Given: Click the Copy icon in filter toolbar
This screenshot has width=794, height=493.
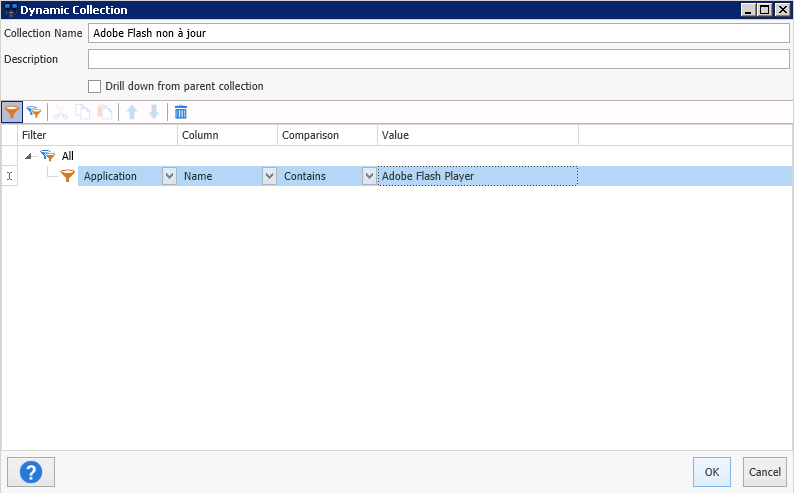Looking at the screenshot, I should tap(82, 112).
